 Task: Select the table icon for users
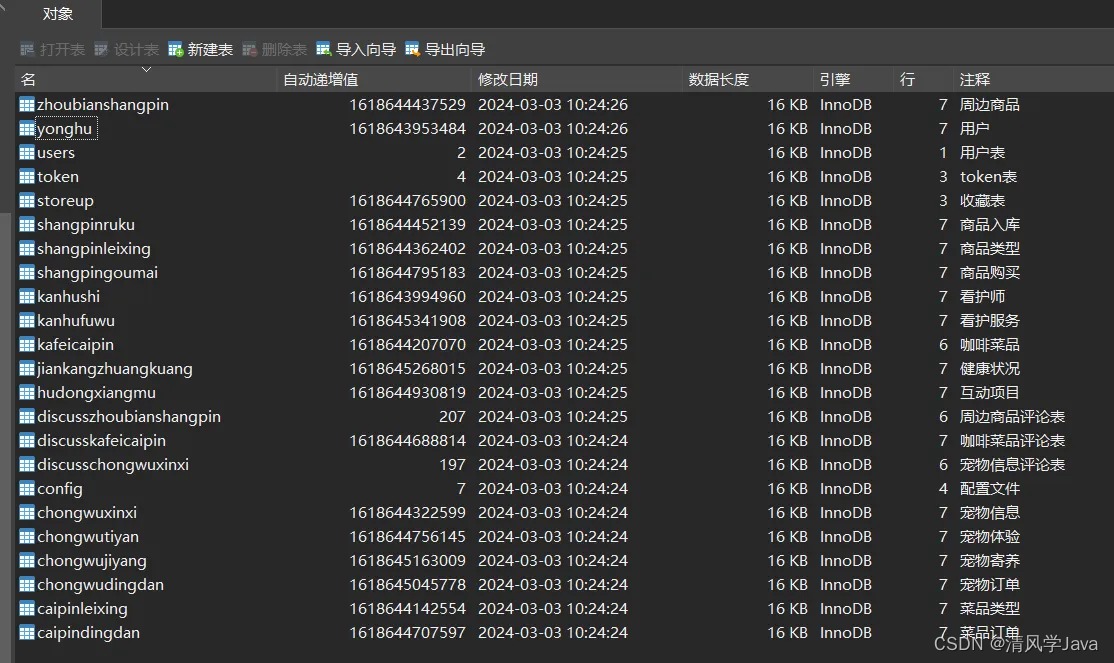tap(27, 153)
